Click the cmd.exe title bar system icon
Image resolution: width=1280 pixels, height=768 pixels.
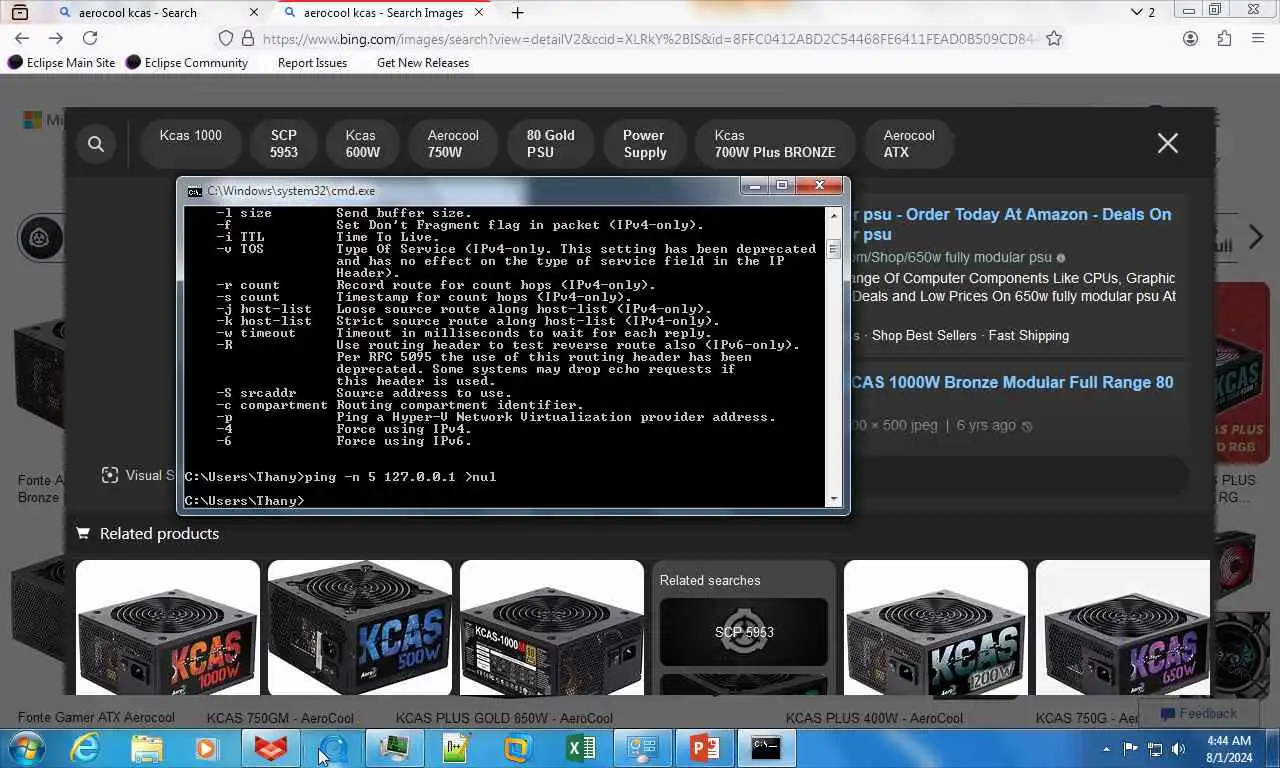(194, 191)
